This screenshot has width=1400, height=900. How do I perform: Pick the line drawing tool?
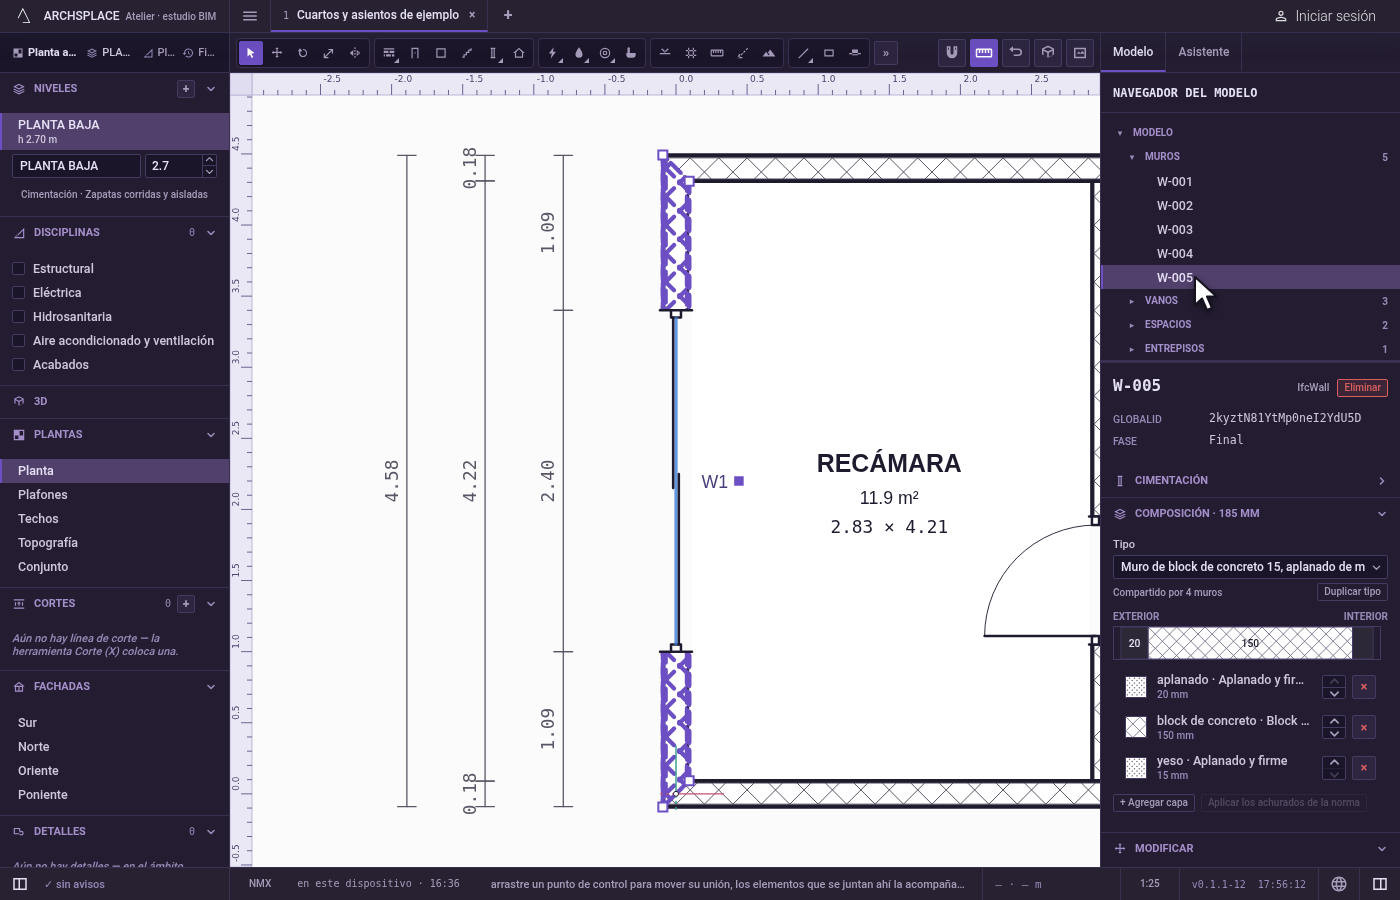click(803, 53)
